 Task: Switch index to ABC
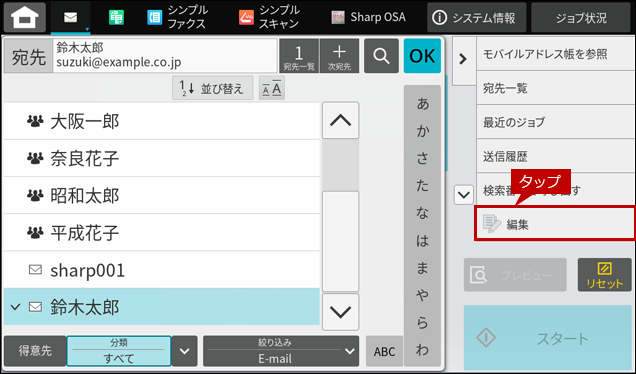384,351
